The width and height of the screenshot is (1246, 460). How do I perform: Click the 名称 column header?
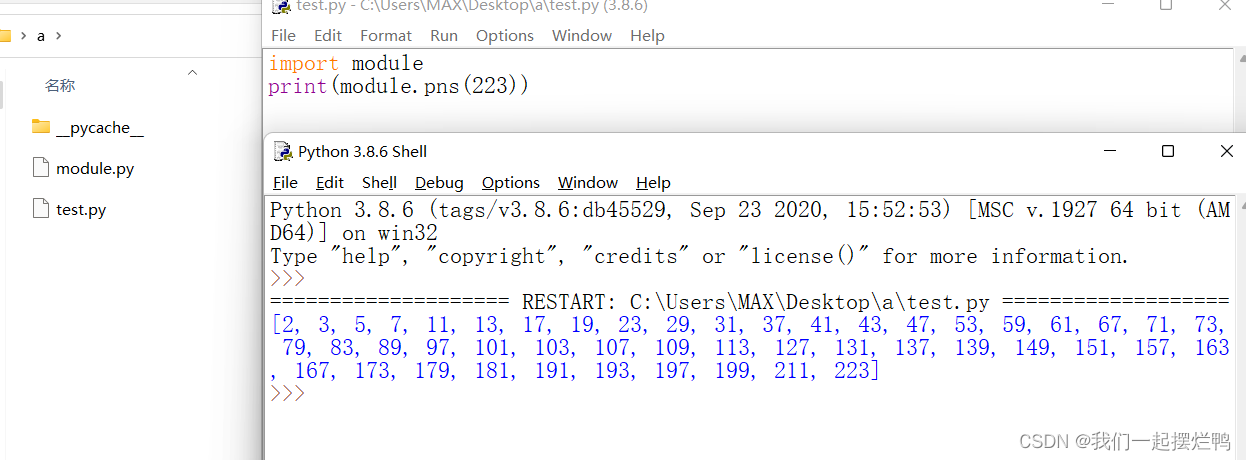[x=60, y=86]
